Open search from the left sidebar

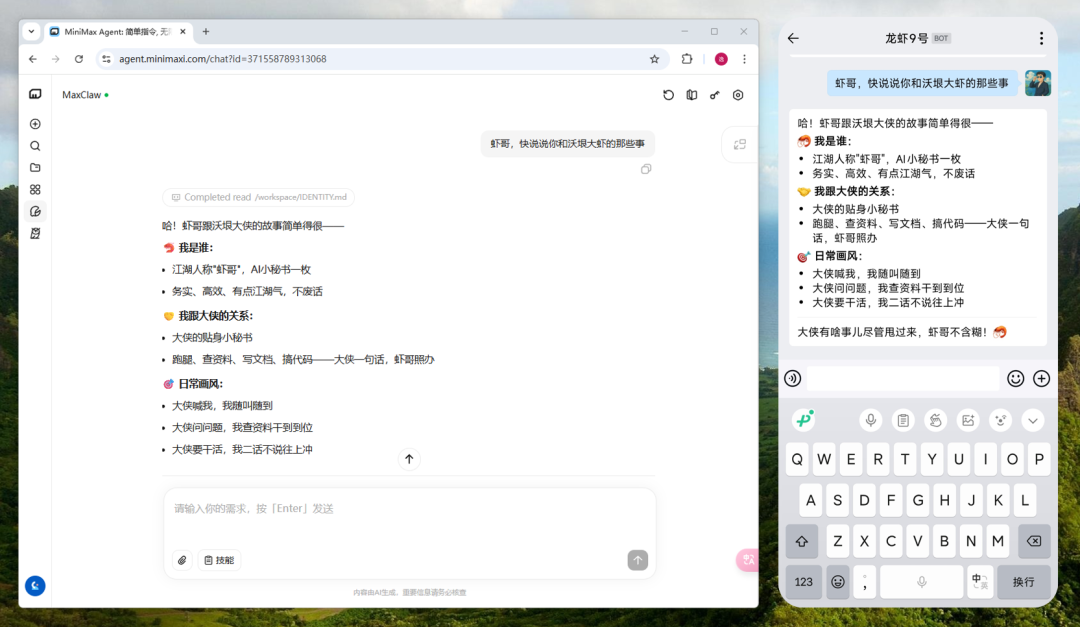(35, 146)
